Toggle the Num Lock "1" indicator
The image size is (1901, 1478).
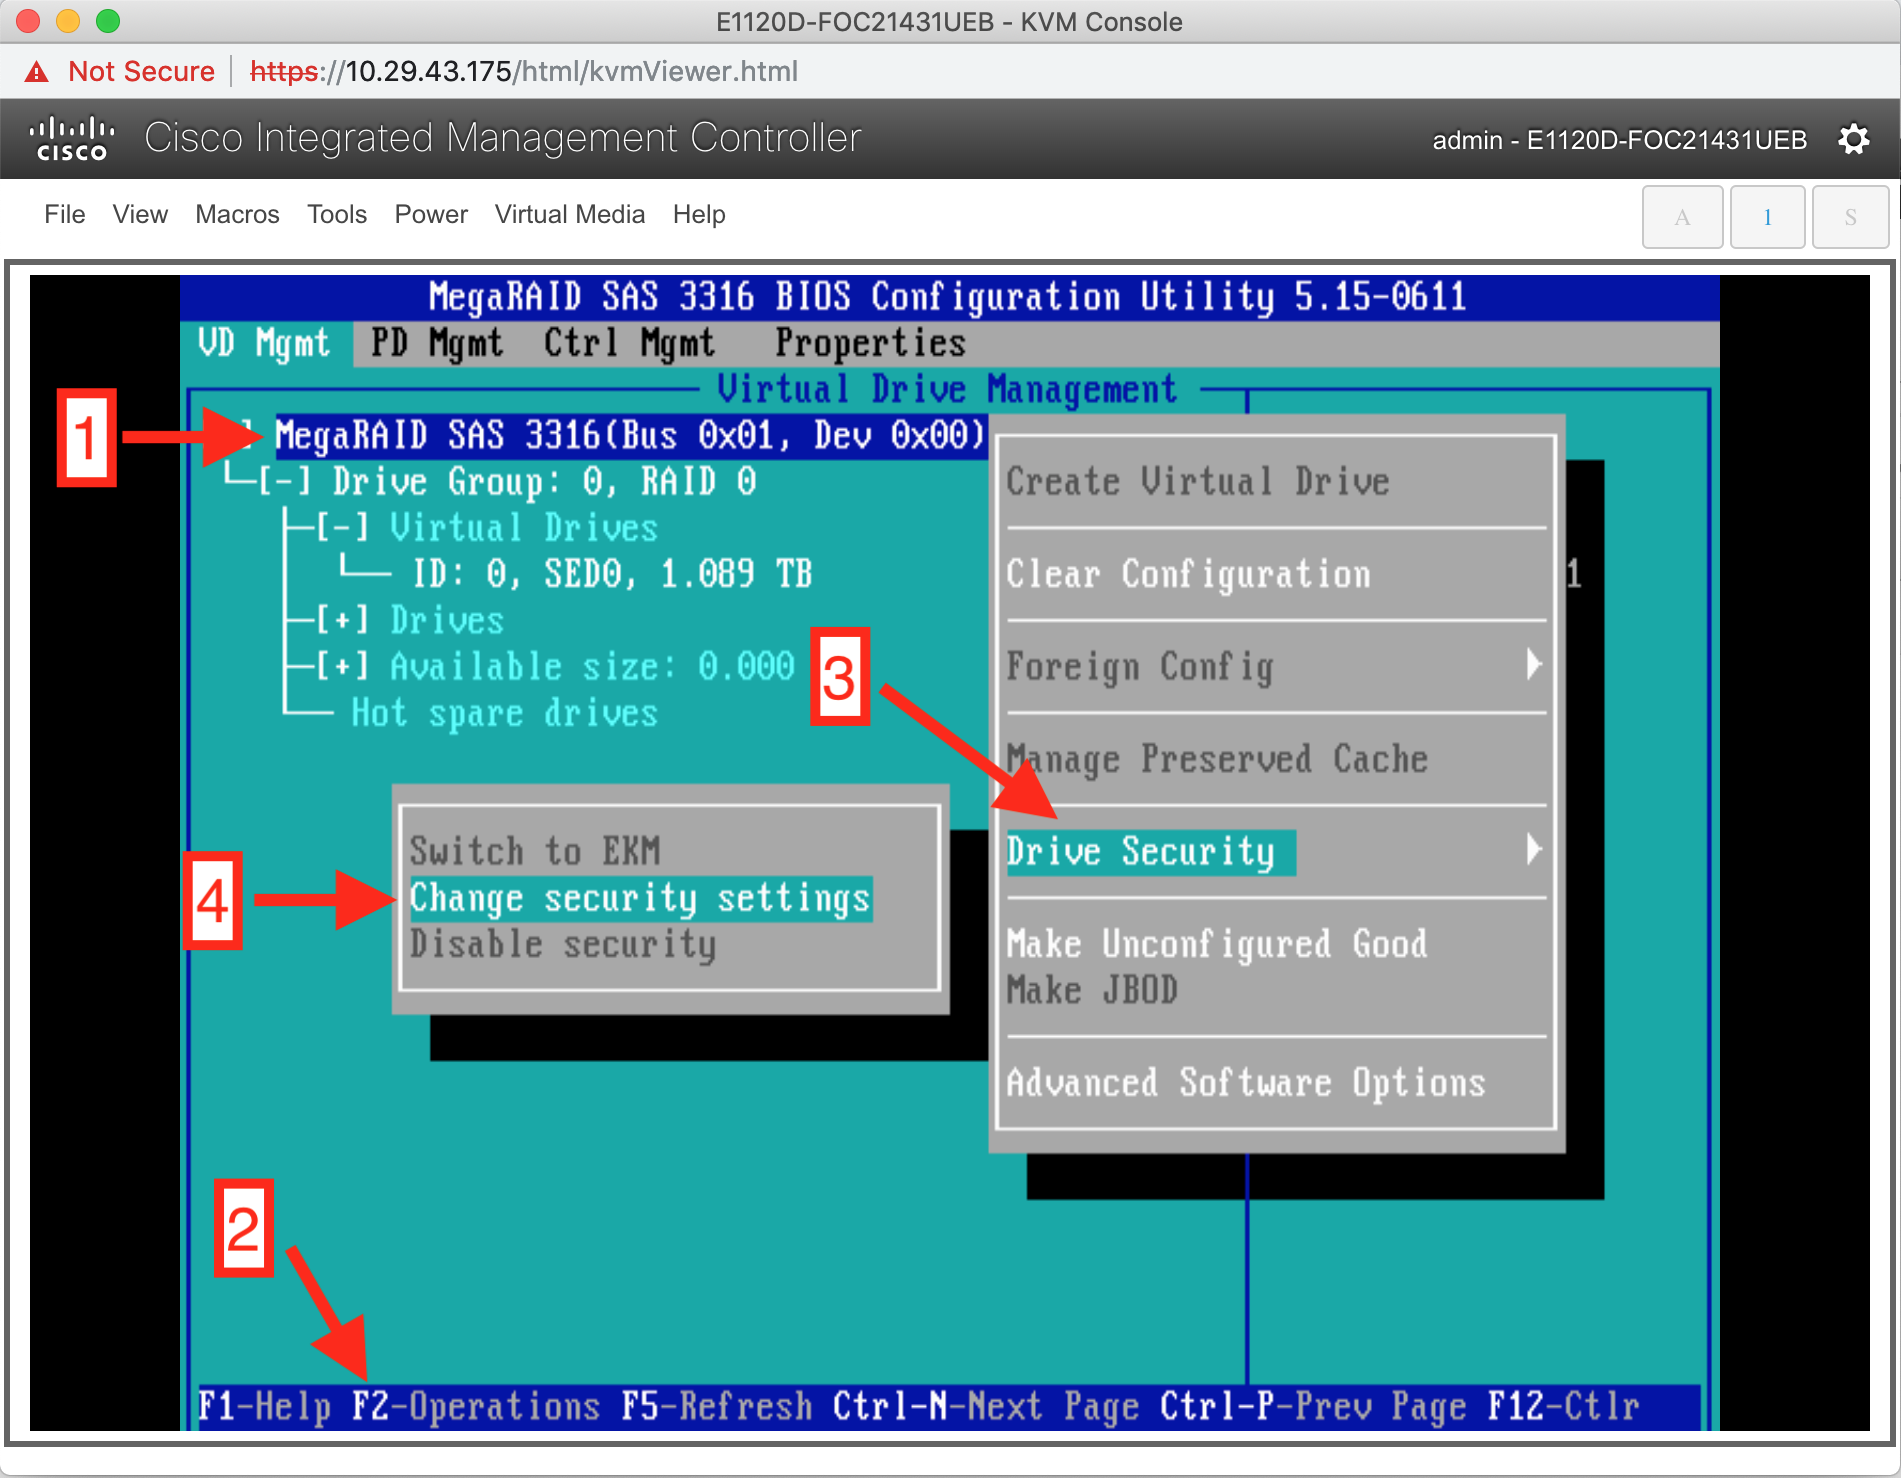[x=1767, y=217]
